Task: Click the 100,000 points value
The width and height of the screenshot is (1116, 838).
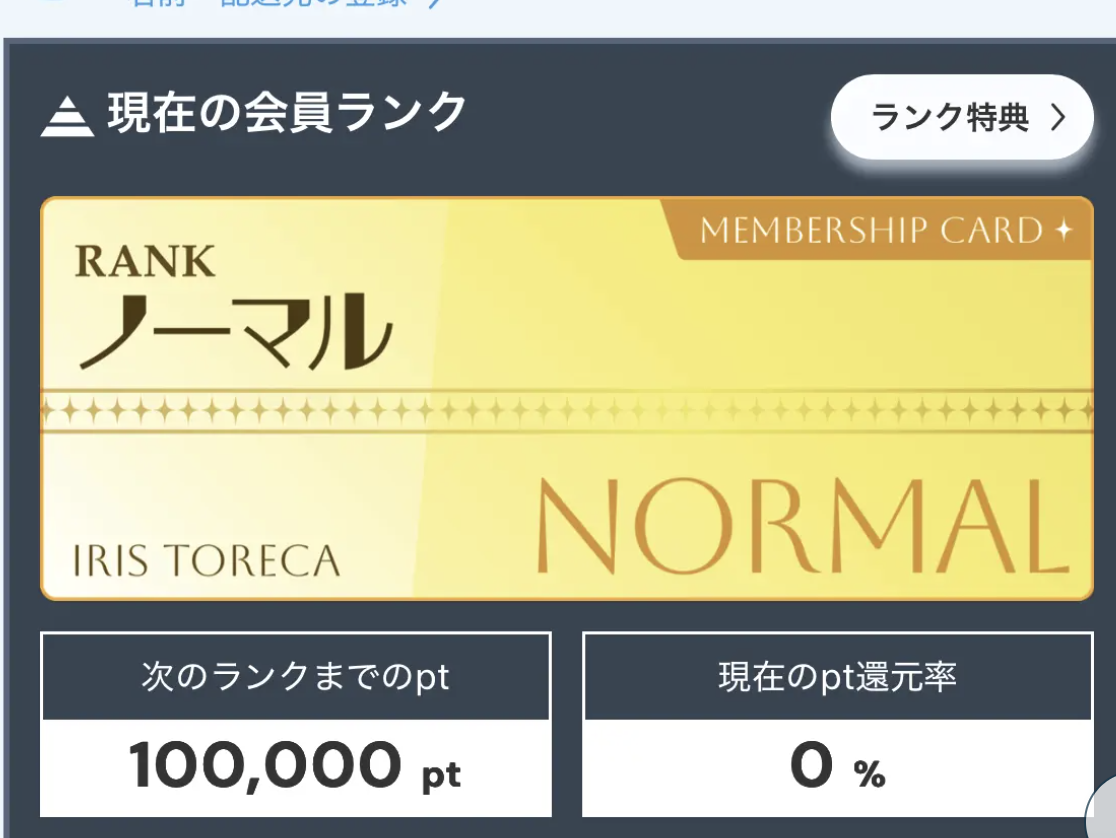Action: click(x=265, y=766)
